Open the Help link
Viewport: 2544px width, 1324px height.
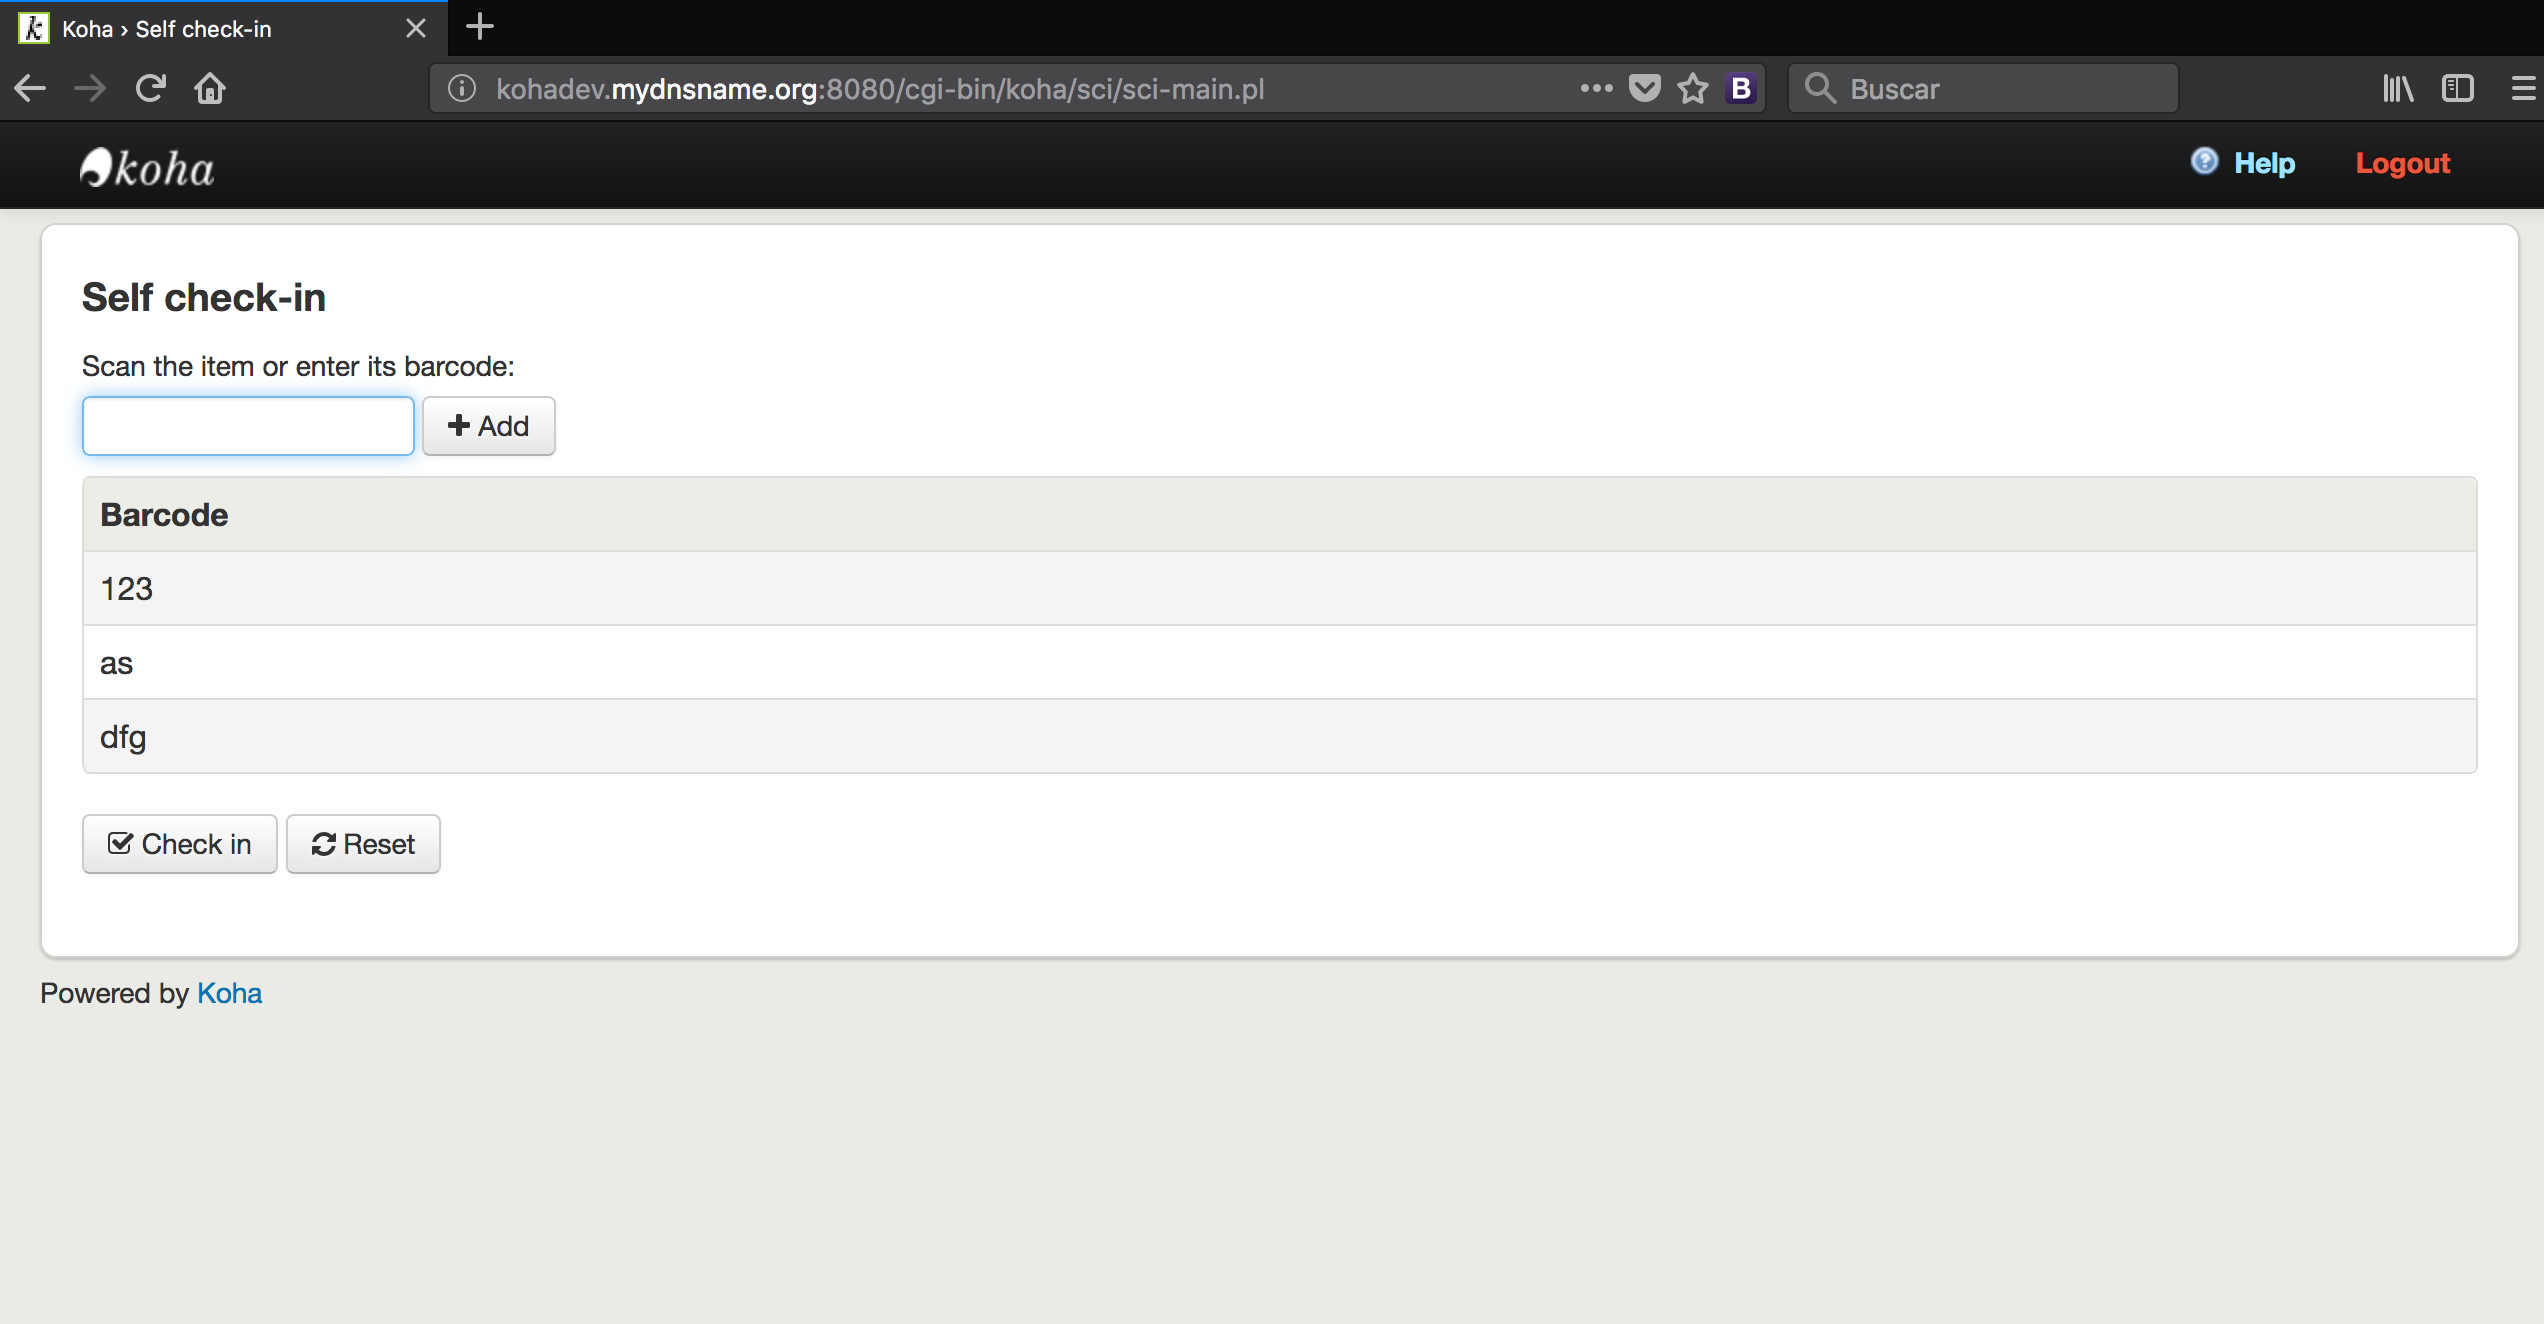(2263, 163)
